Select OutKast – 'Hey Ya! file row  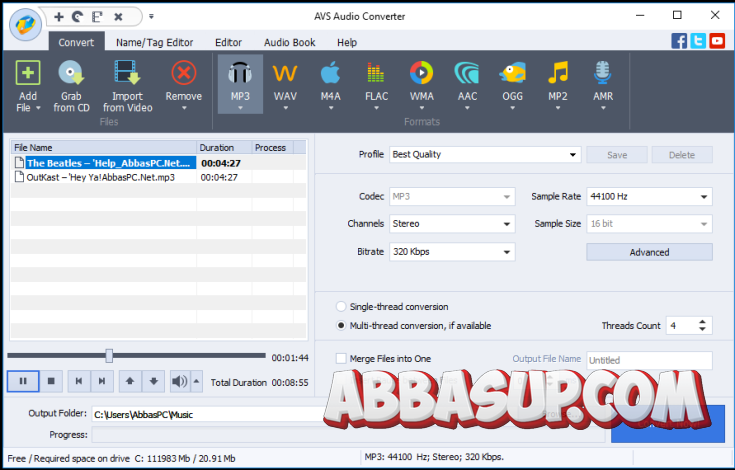click(x=158, y=177)
